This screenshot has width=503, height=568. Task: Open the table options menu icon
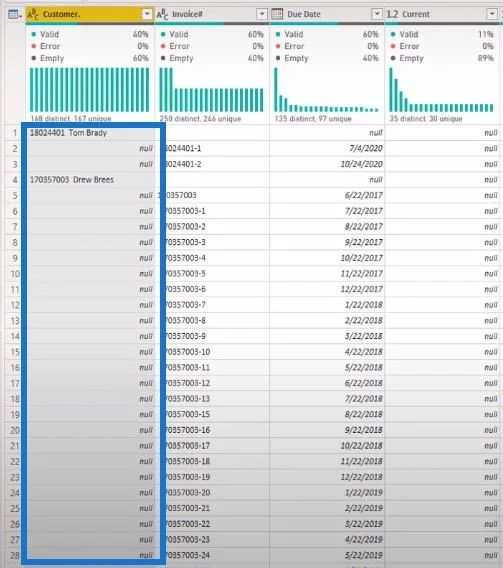click(14, 14)
